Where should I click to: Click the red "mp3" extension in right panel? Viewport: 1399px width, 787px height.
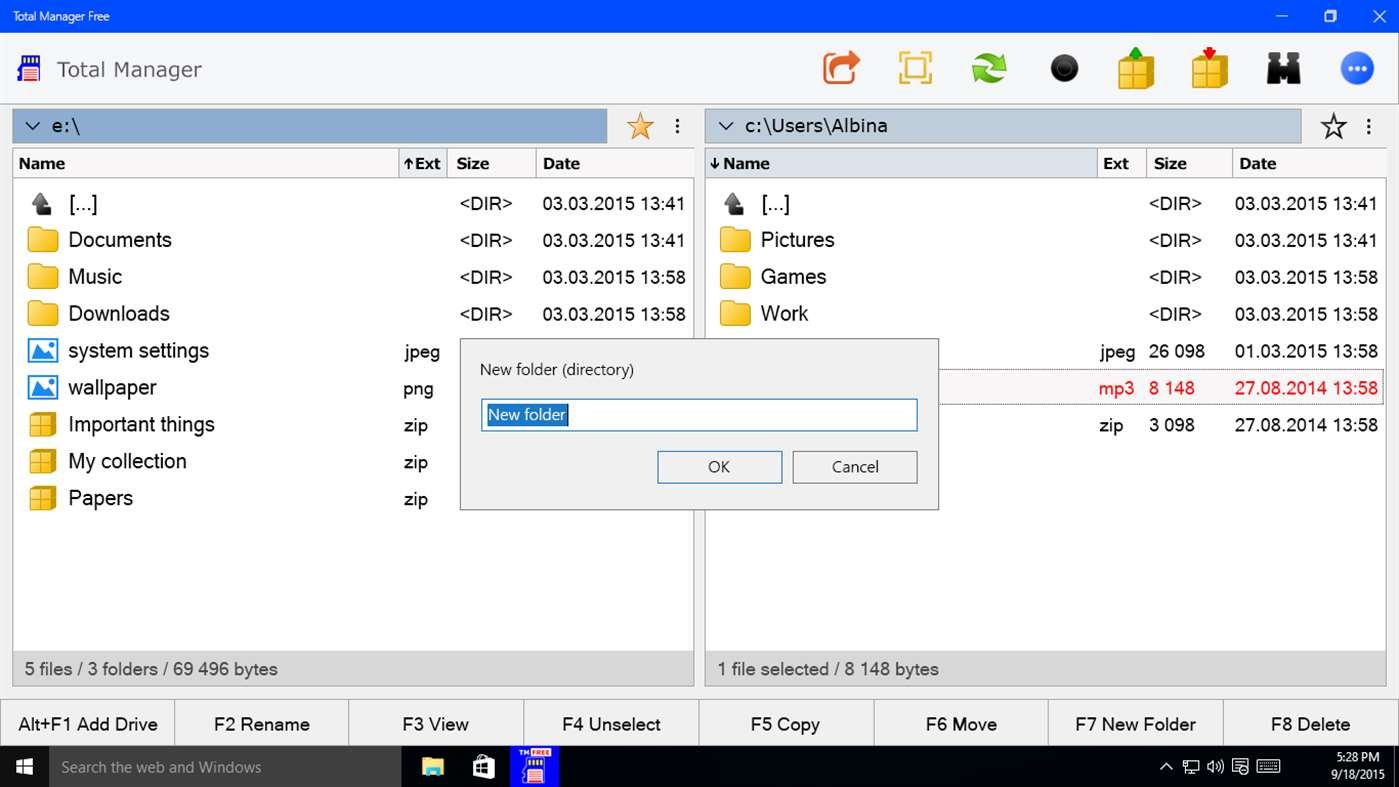pos(1116,389)
